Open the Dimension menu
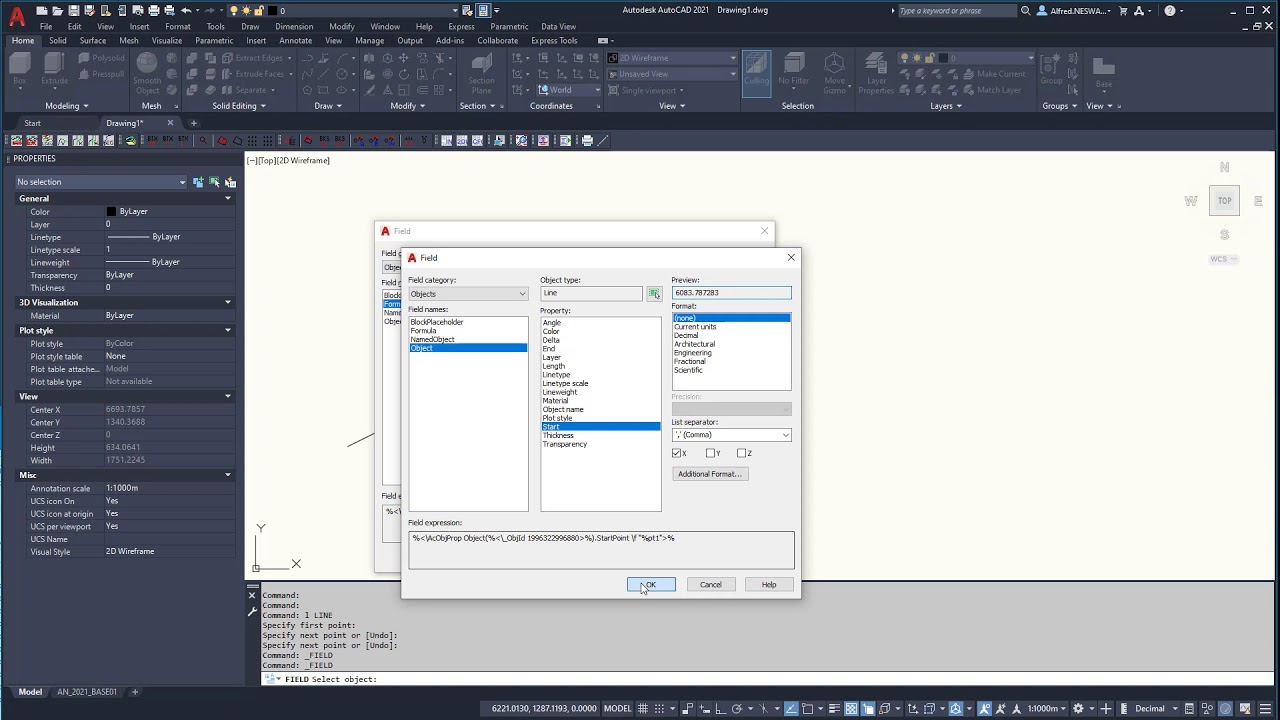This screenshot has width=1280, height=720. [294, 27]
